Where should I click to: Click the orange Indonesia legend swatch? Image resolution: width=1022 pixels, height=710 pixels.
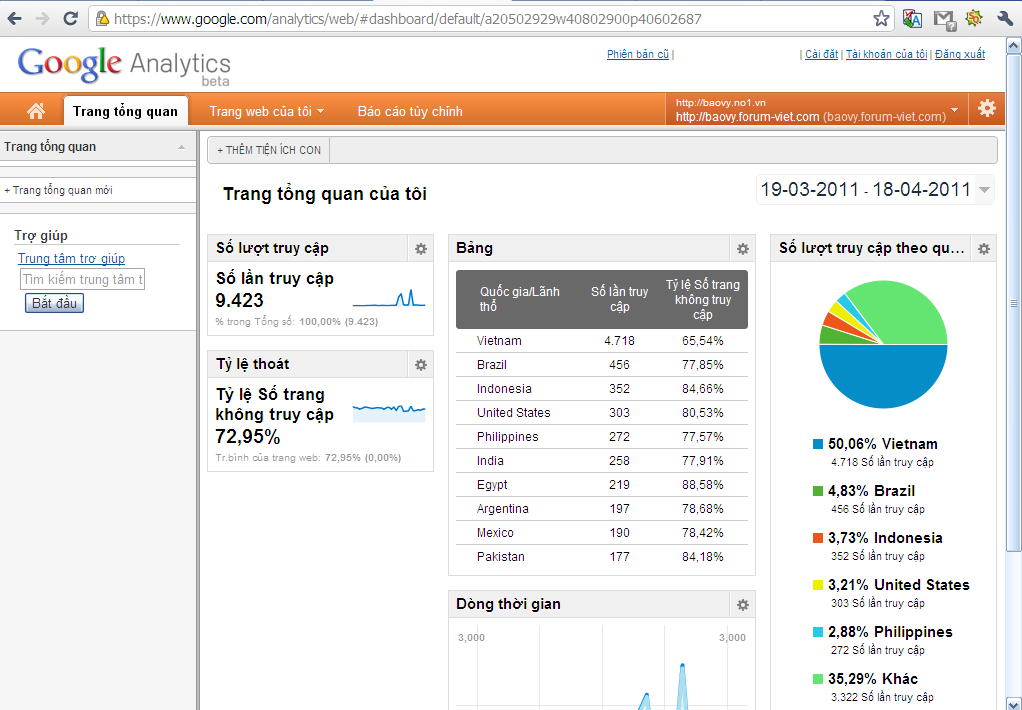[818, 539]
